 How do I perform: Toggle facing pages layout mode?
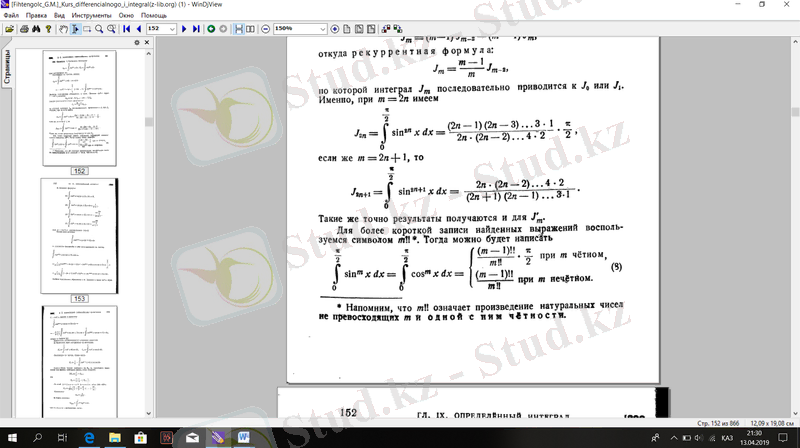coord(250,30)
